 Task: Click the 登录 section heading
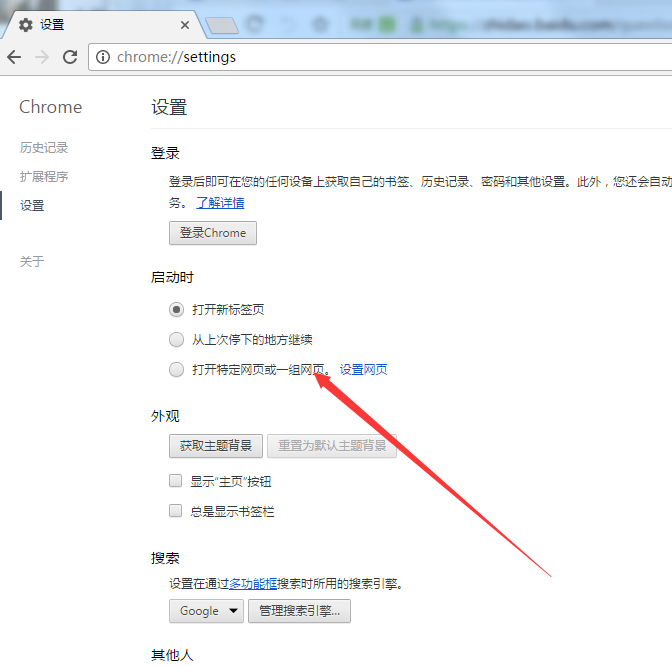(165, 153)
